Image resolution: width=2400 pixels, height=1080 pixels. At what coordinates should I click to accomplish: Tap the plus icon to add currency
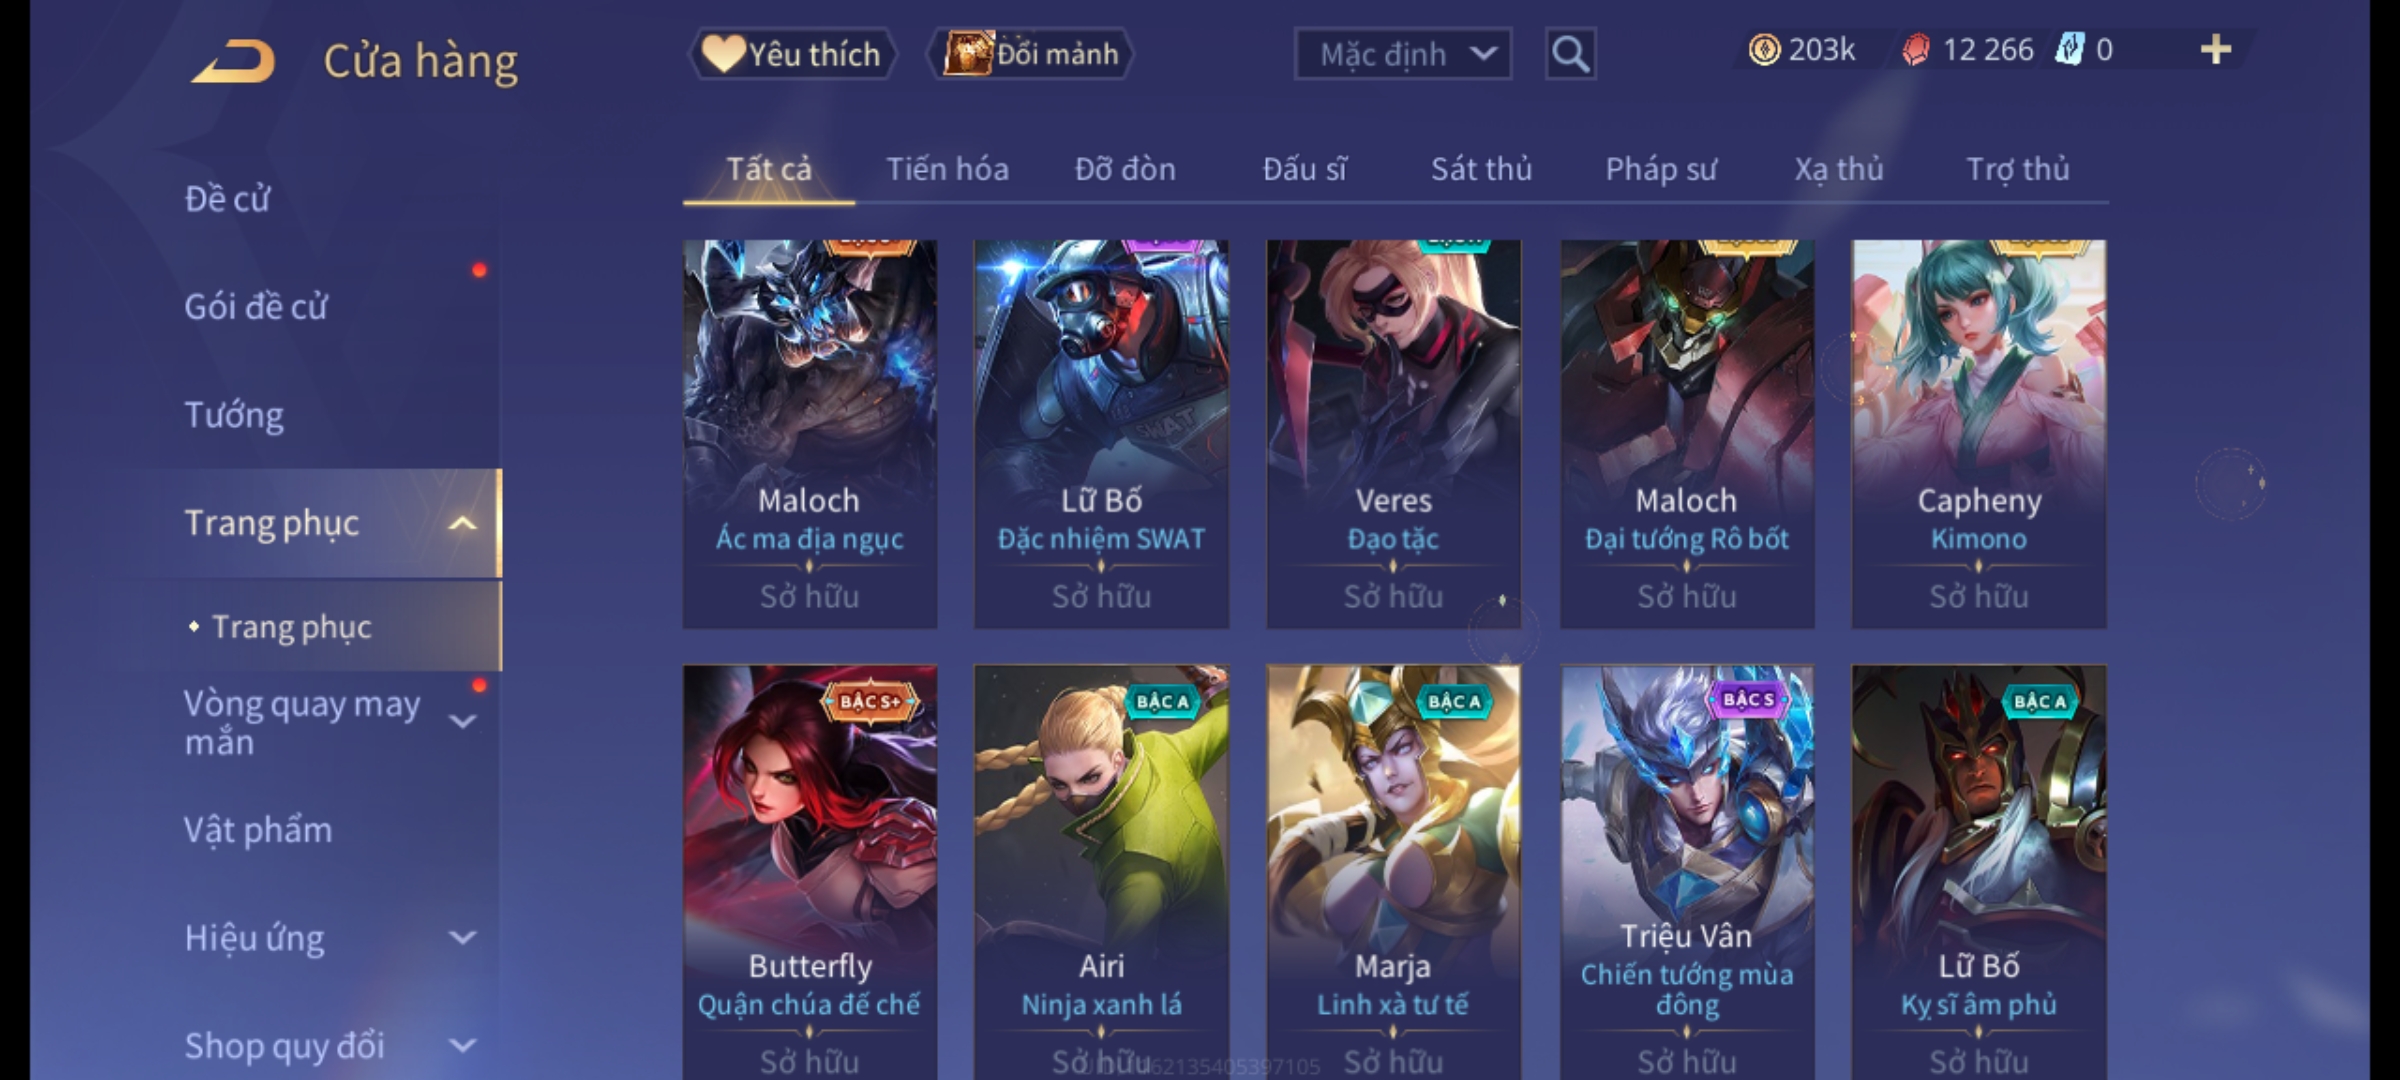click(2216, 49)
